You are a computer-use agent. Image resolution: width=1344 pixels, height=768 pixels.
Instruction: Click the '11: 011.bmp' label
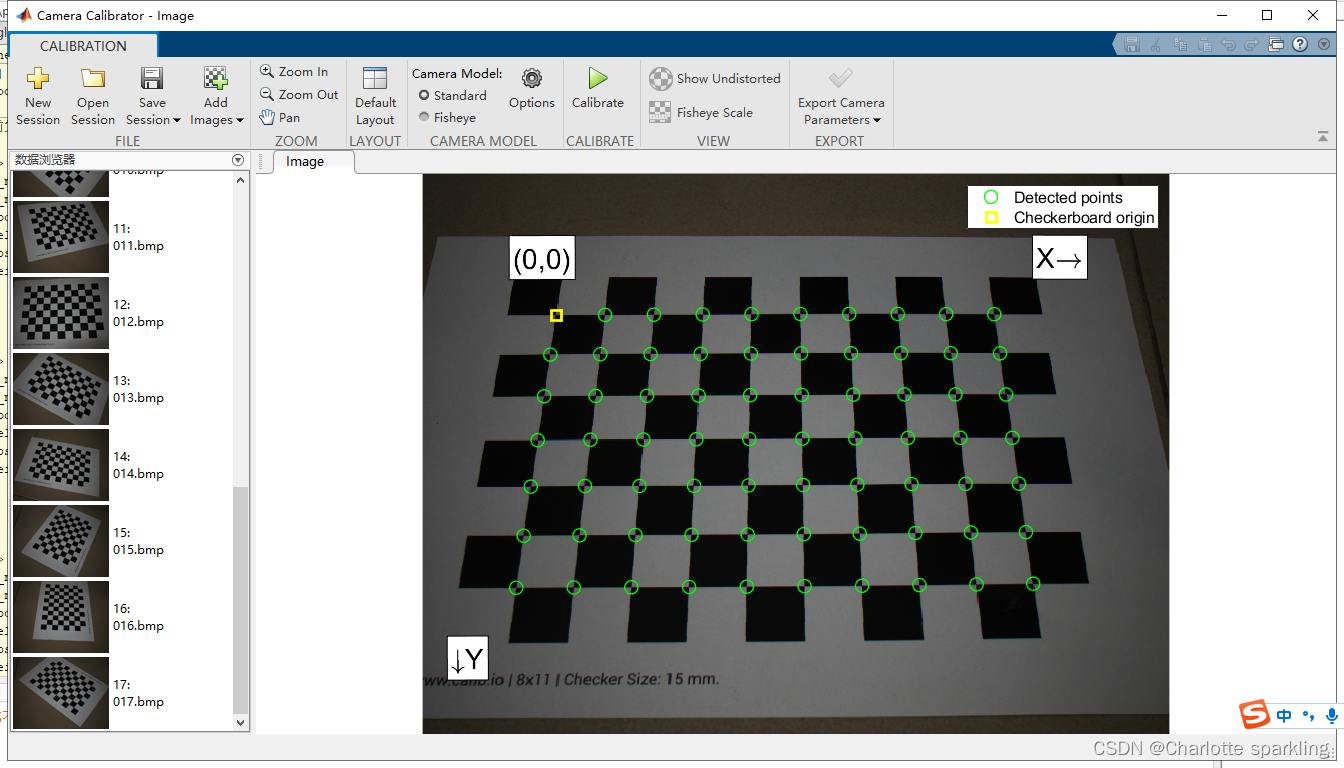pyautogui.click(x=138, y=237)
